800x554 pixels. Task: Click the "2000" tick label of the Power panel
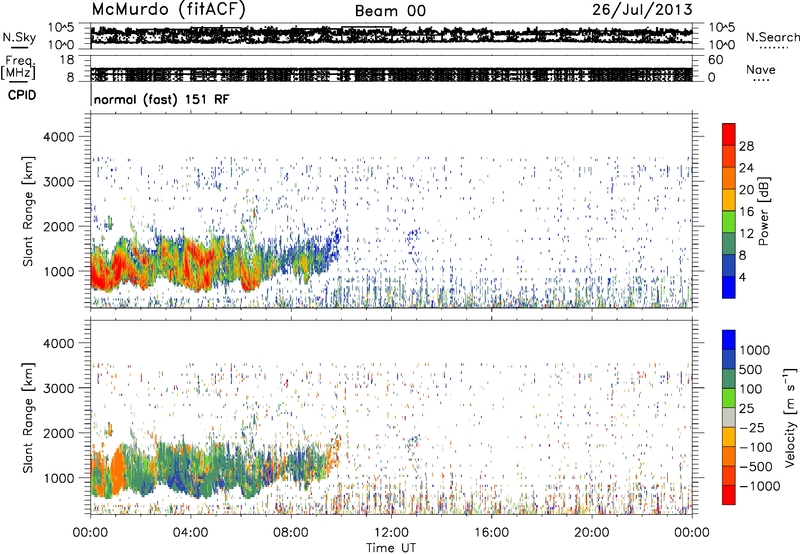coord(59,227)
